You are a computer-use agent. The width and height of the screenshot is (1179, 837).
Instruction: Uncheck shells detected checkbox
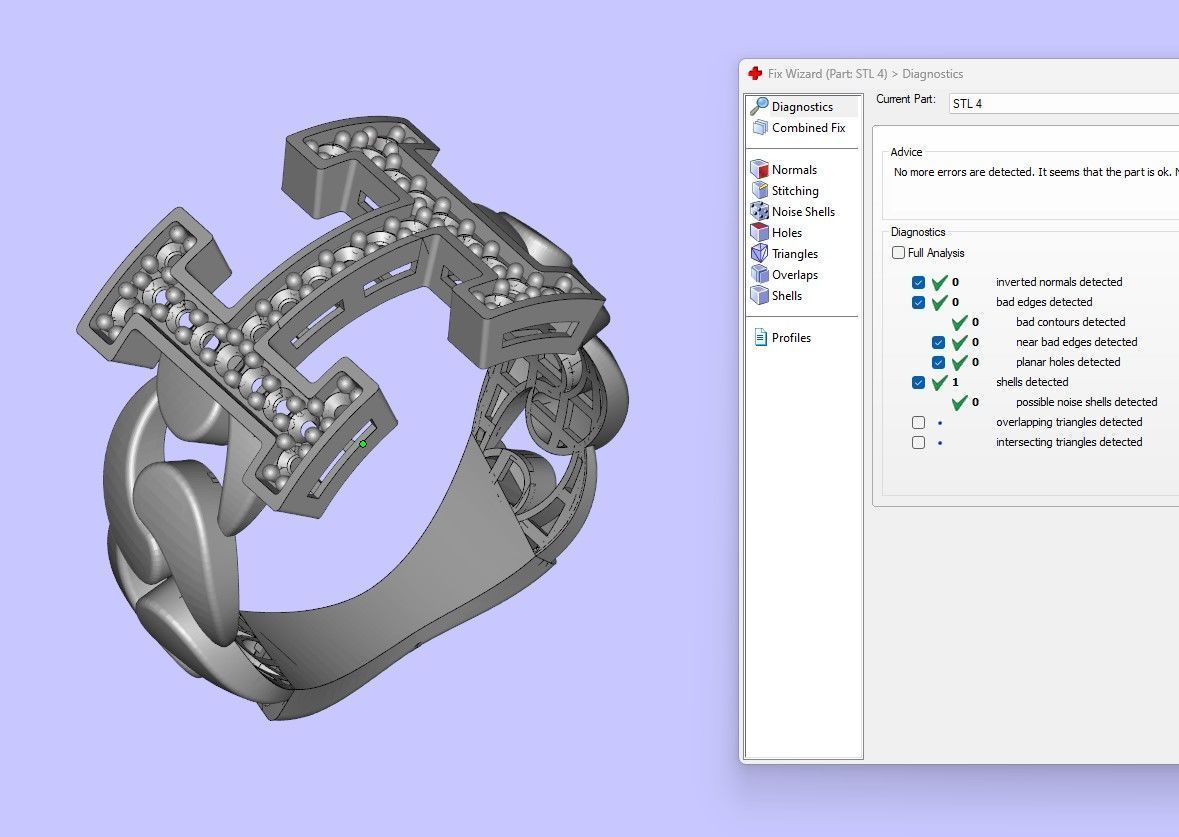tap(918, 382)
